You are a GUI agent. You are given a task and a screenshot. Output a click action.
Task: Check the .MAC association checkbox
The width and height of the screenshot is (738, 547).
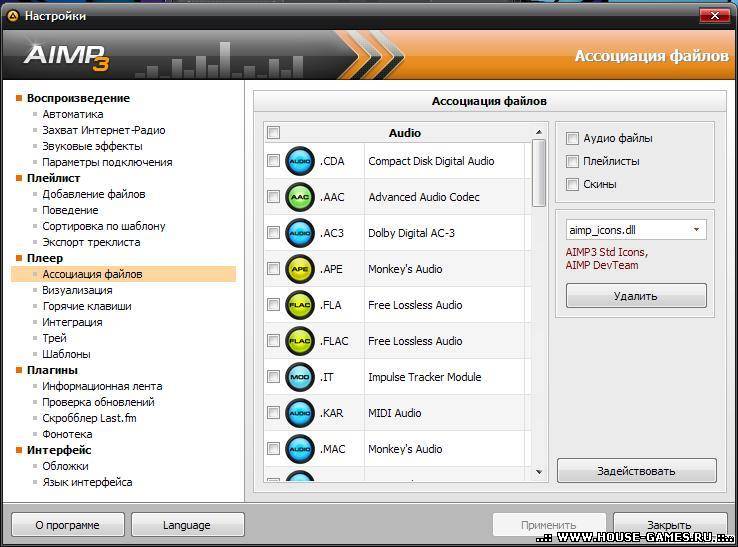[273, 449]
